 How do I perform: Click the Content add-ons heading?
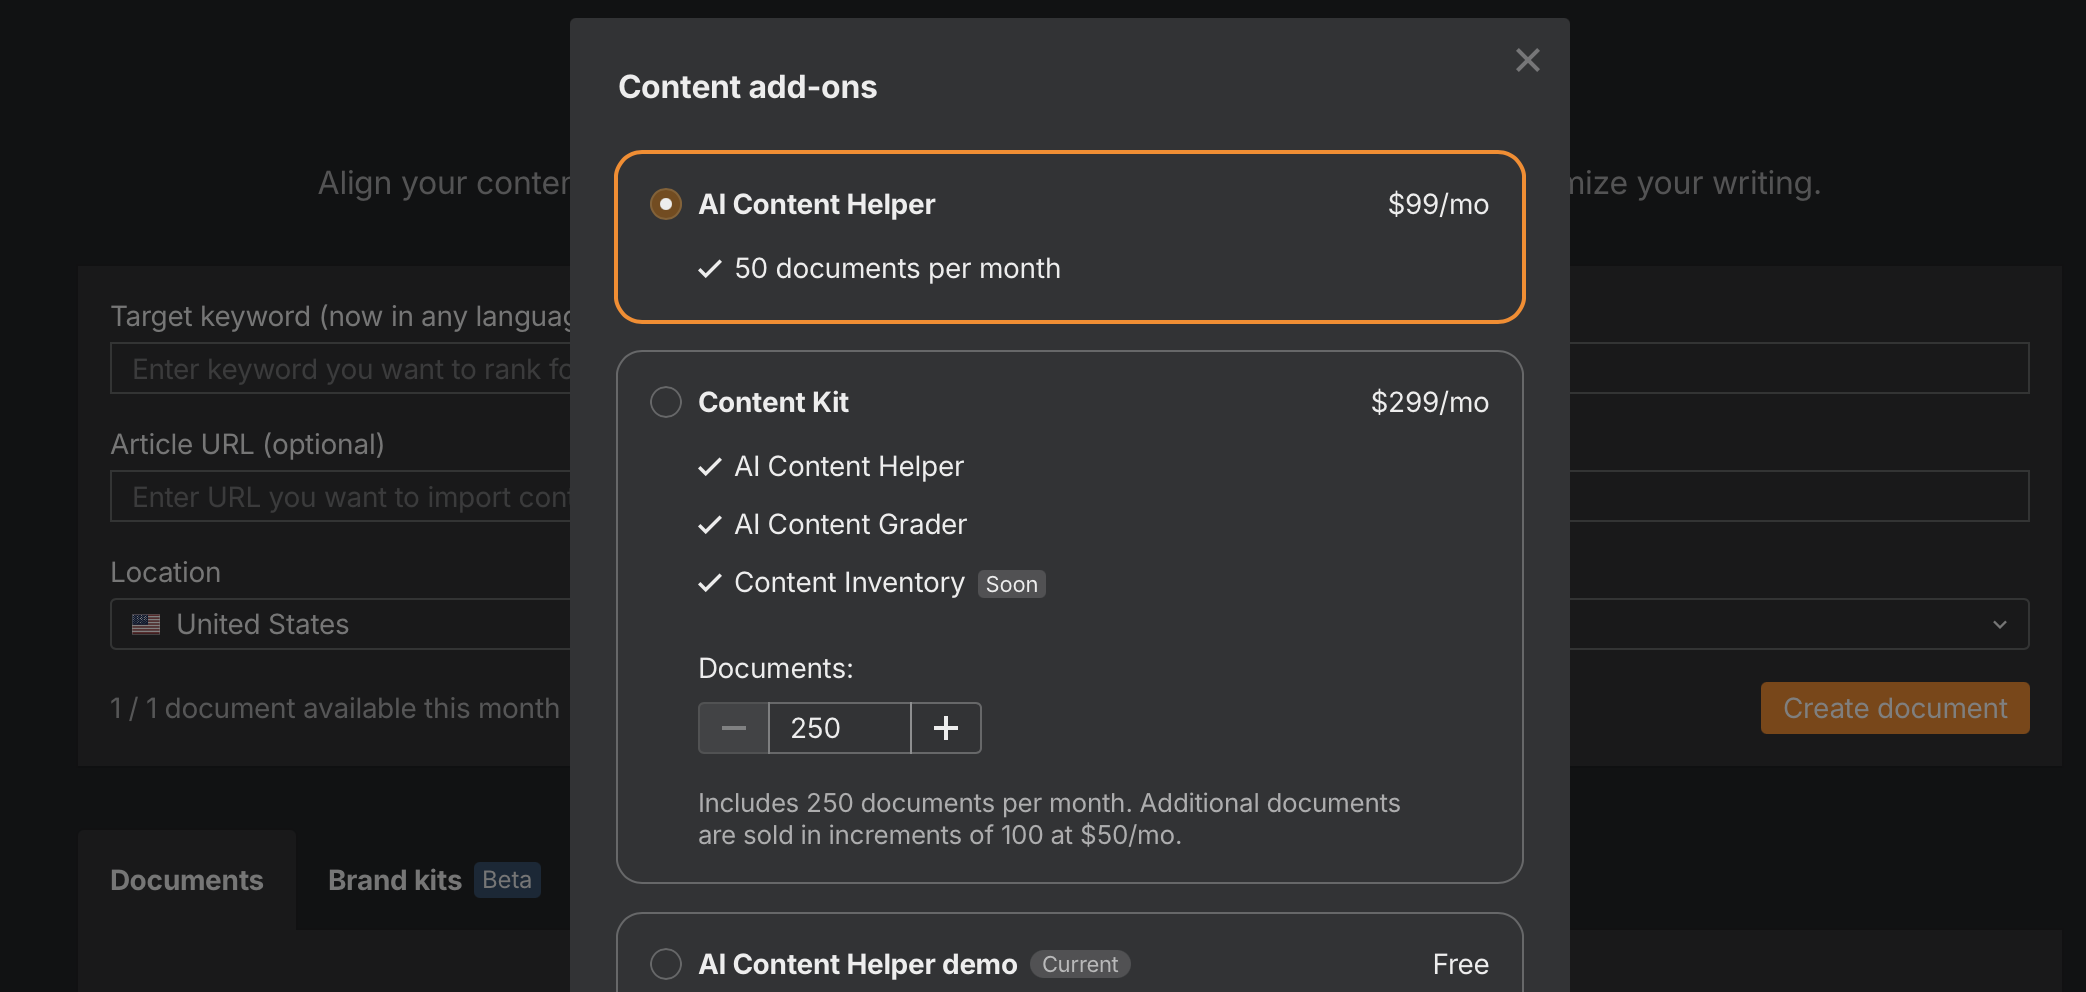(x=748, y=87)
